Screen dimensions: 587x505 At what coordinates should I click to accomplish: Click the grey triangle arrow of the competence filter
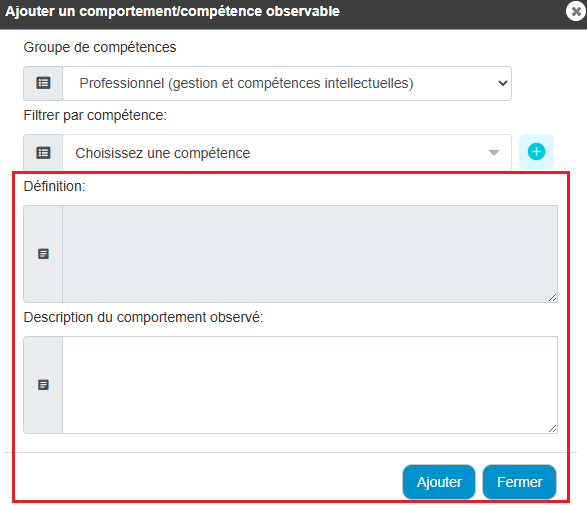(494, 153)
